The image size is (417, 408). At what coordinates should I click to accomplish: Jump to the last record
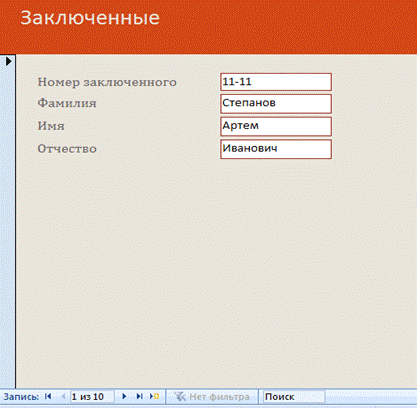coord(139,396)
